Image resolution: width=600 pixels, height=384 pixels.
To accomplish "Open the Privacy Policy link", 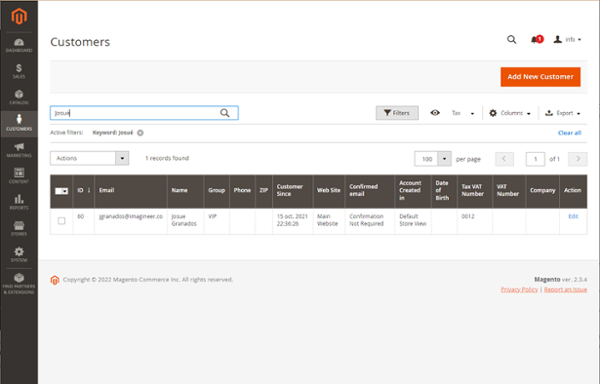I will pos(519,290).
